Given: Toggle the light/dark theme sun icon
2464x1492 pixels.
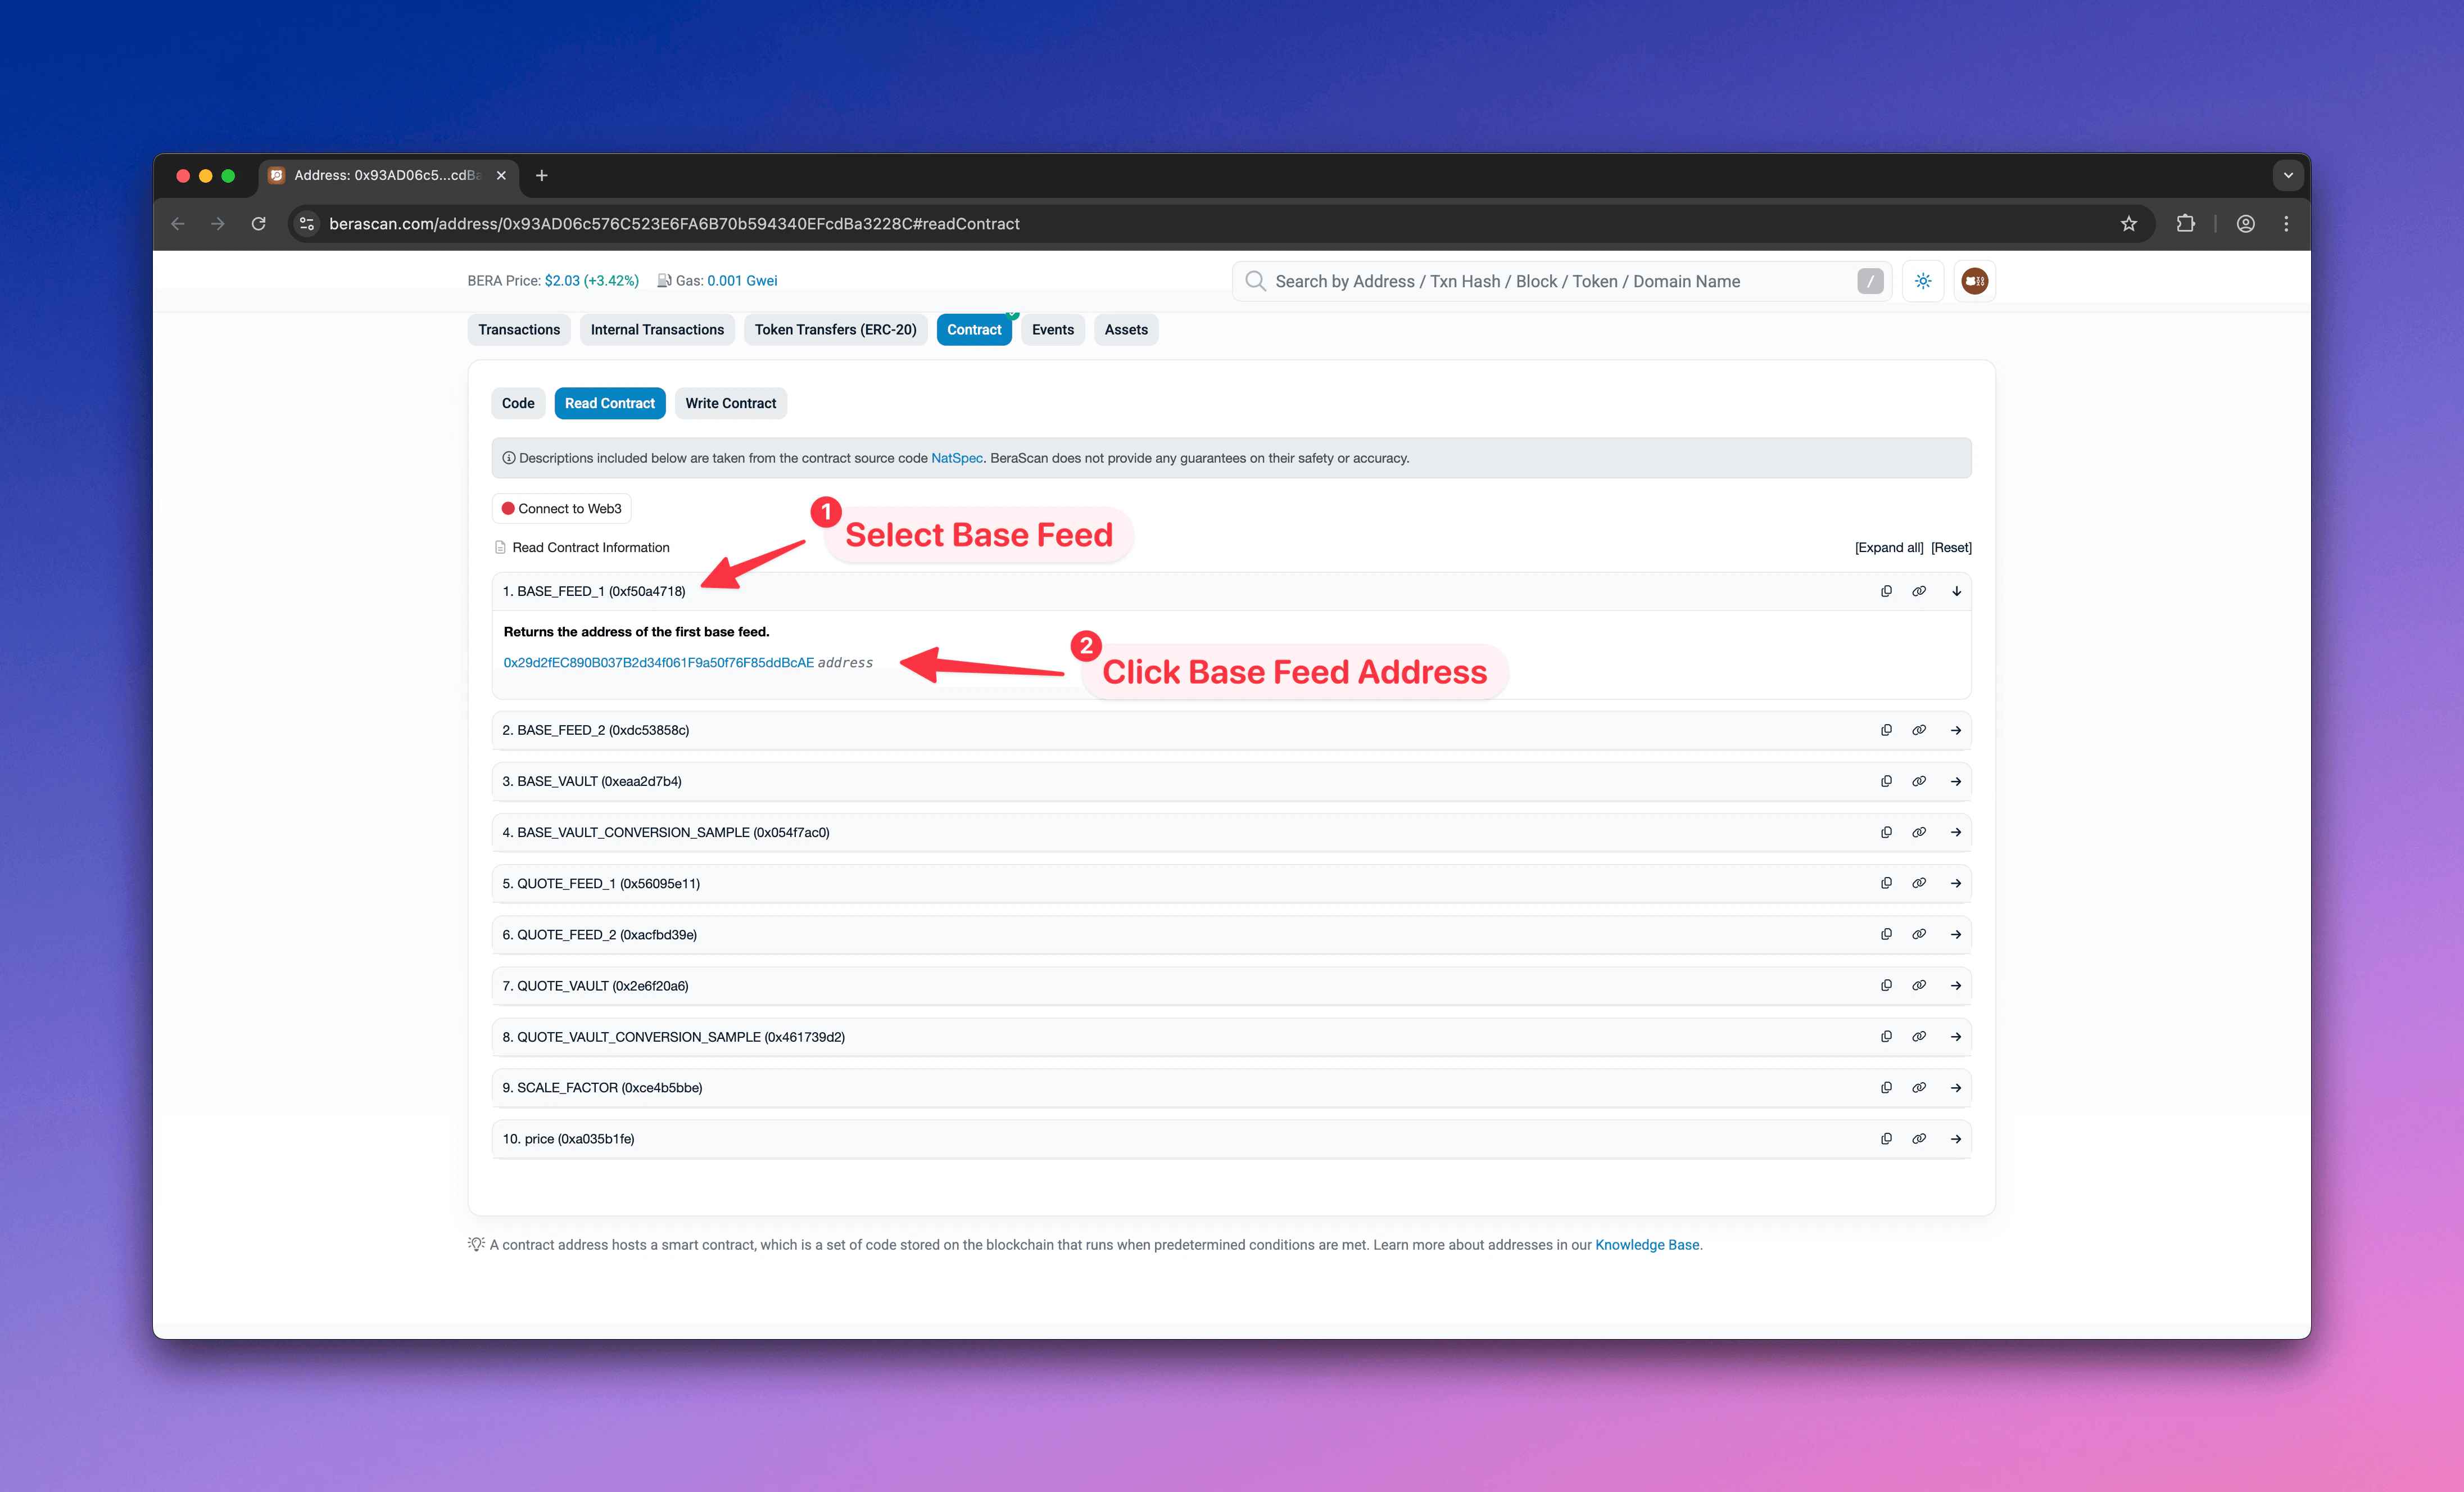Looking at the screenshot, I should (1922, 281).
